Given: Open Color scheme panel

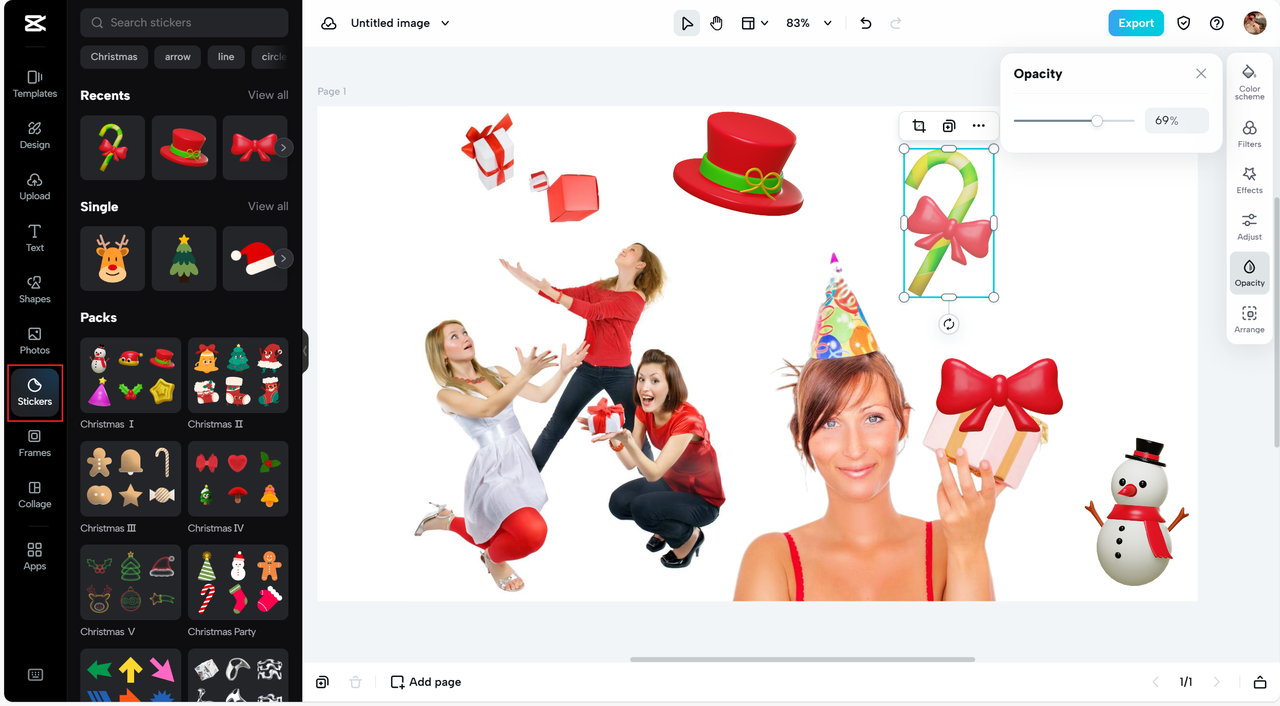Looking at the screenshot, I should click(1250, 82).
